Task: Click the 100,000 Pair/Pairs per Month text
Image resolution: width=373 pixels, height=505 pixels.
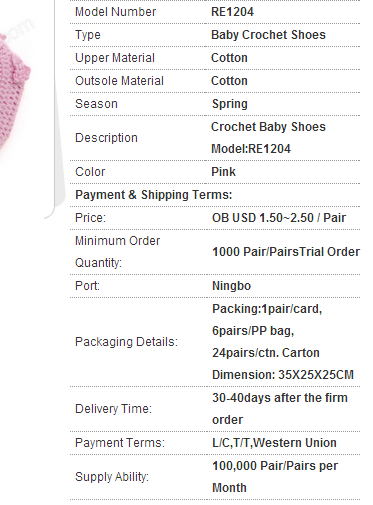Action: point(275,477)
